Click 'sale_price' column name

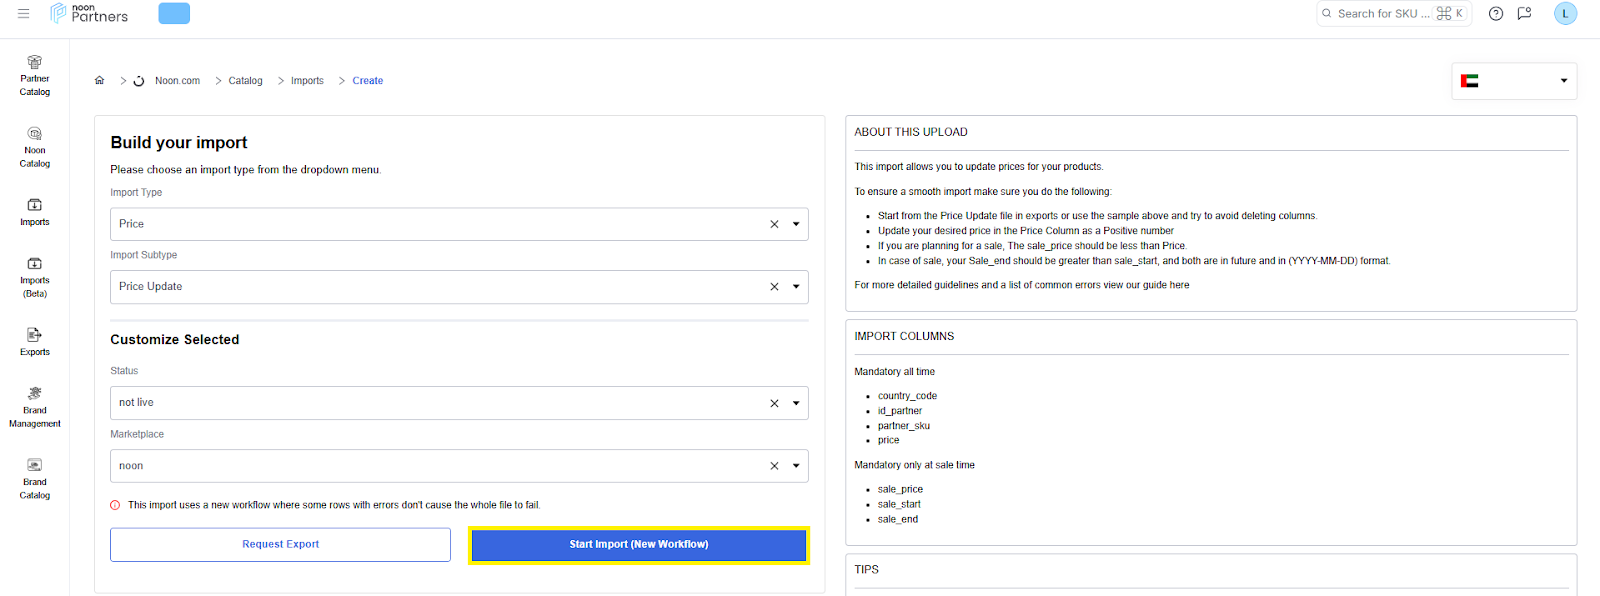[900, 490]
